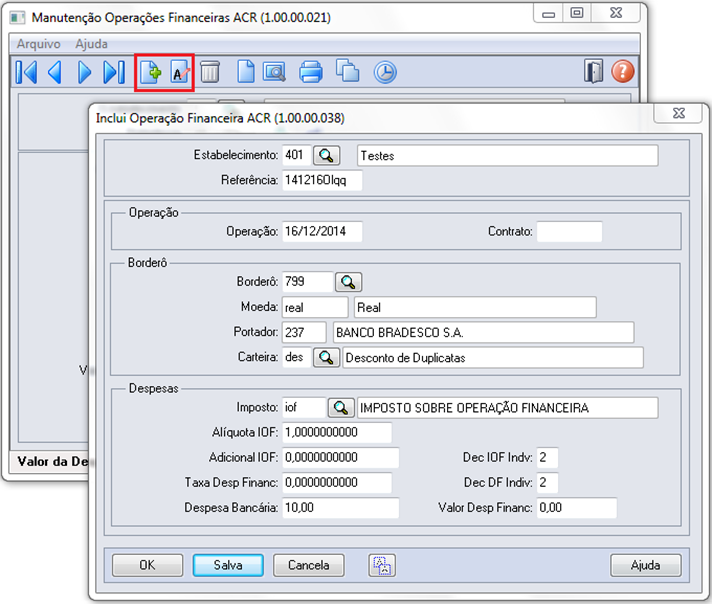Image resolution: width=712 pixels, height=604 pixels.
Task: Click the Testes description field
Action: [x=508, y=156]
